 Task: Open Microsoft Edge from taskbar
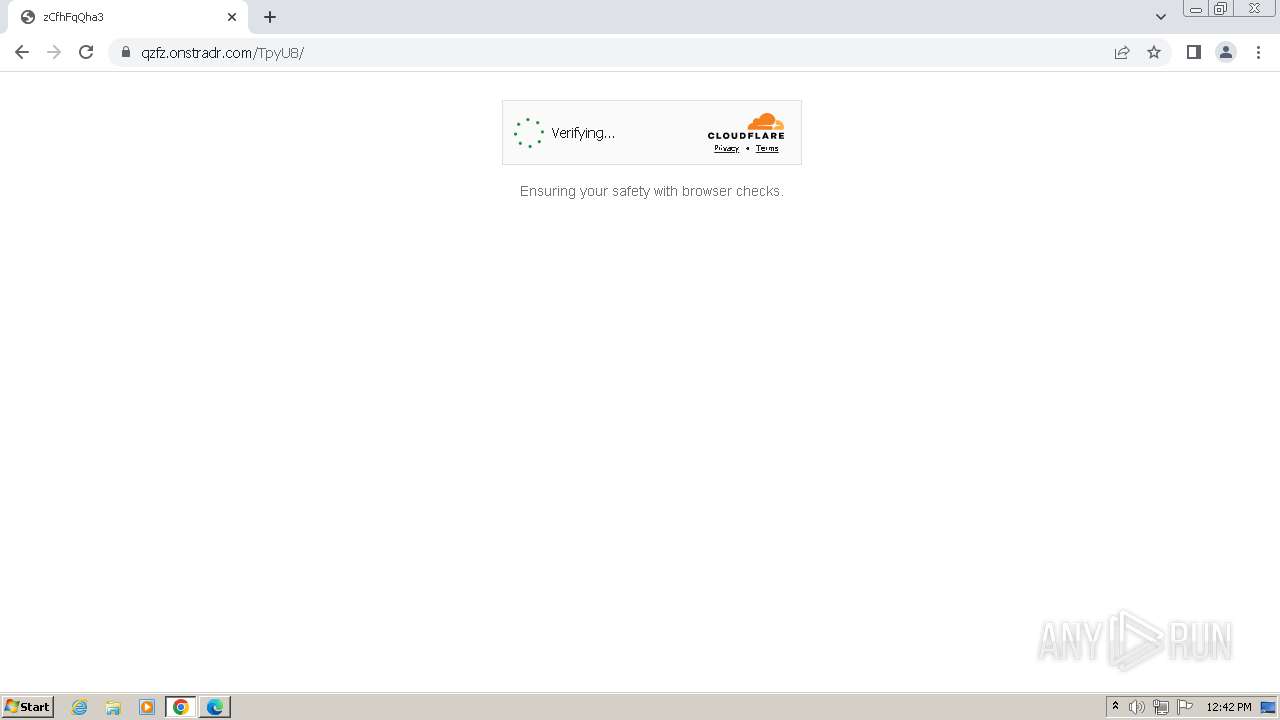pyautogui.click(x=215, y=707)
